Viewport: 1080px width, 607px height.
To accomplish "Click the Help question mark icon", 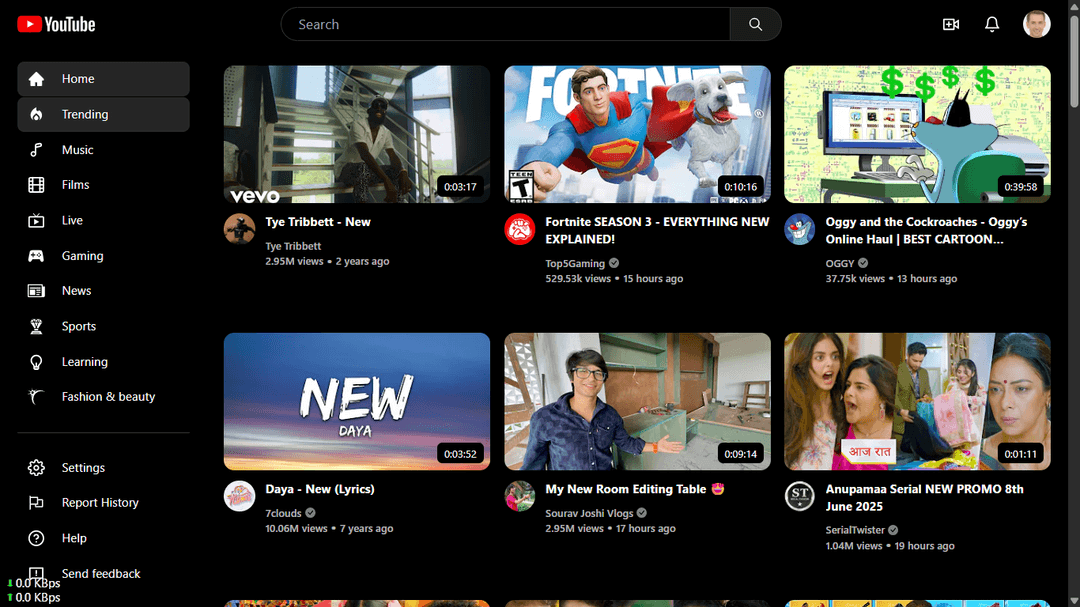I will pos(37,538).
